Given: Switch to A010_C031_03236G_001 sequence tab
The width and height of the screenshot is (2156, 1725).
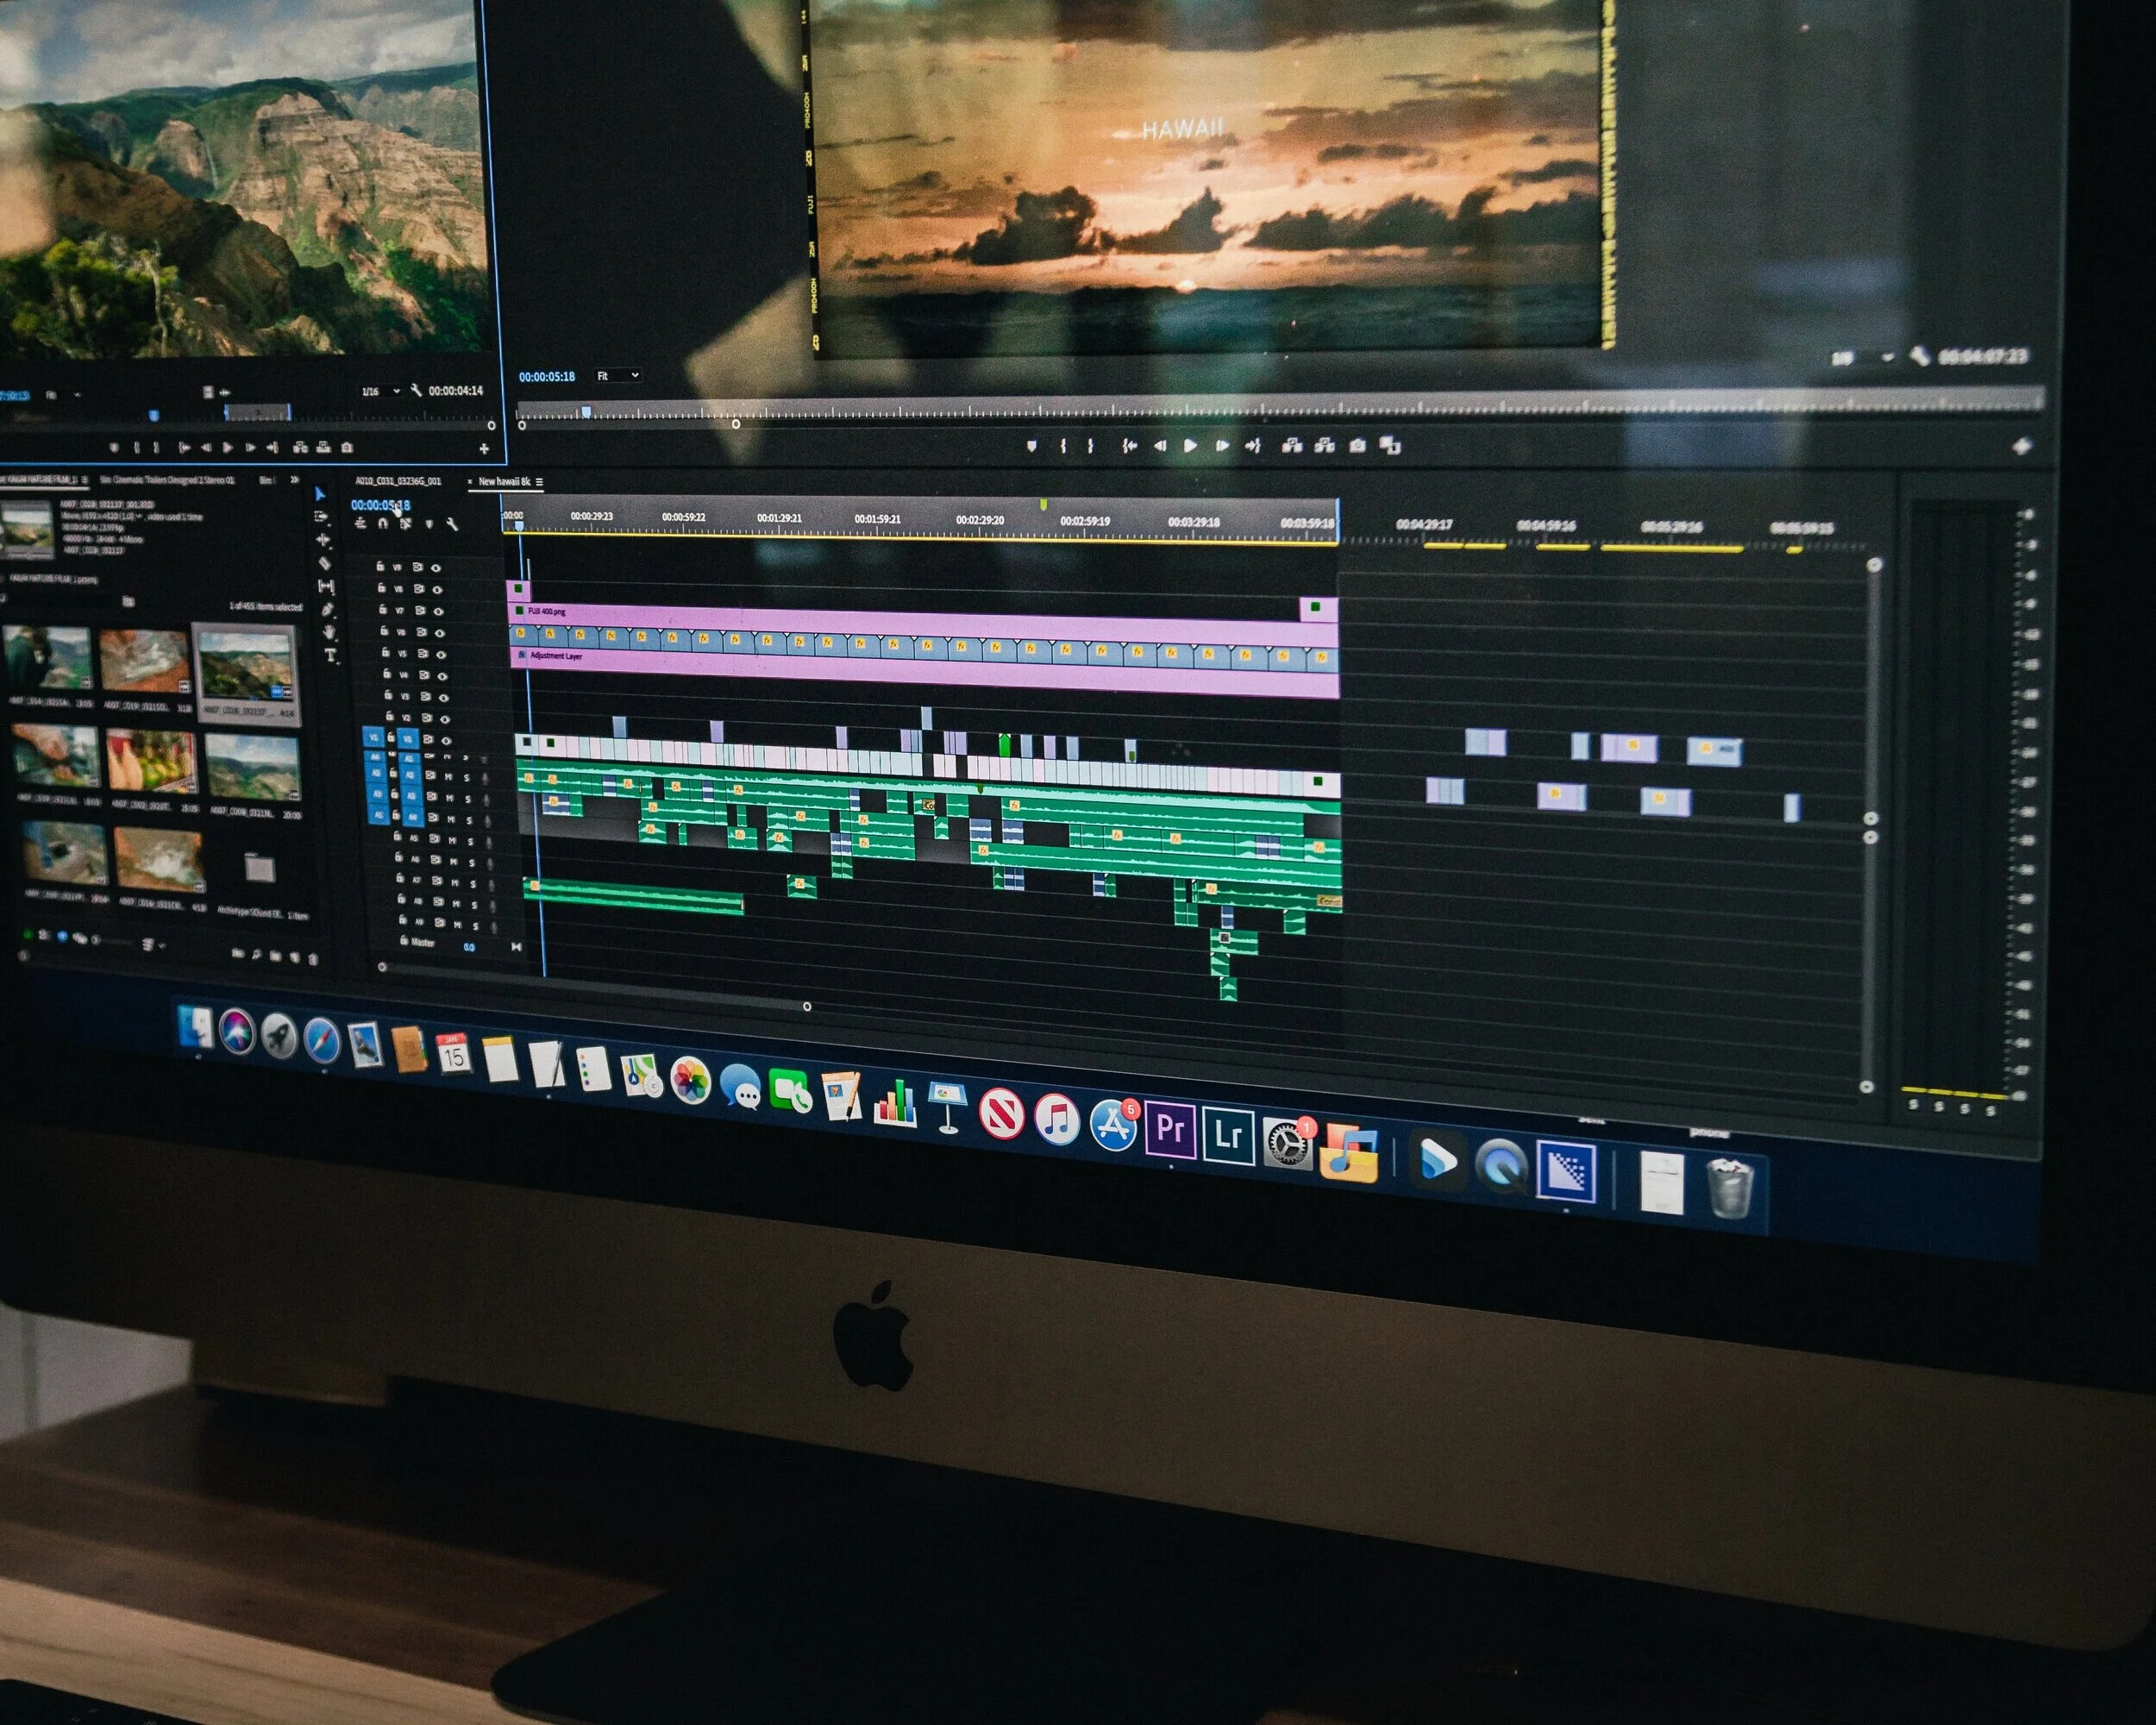Looking at the screenshot, I should click(398, 481).
